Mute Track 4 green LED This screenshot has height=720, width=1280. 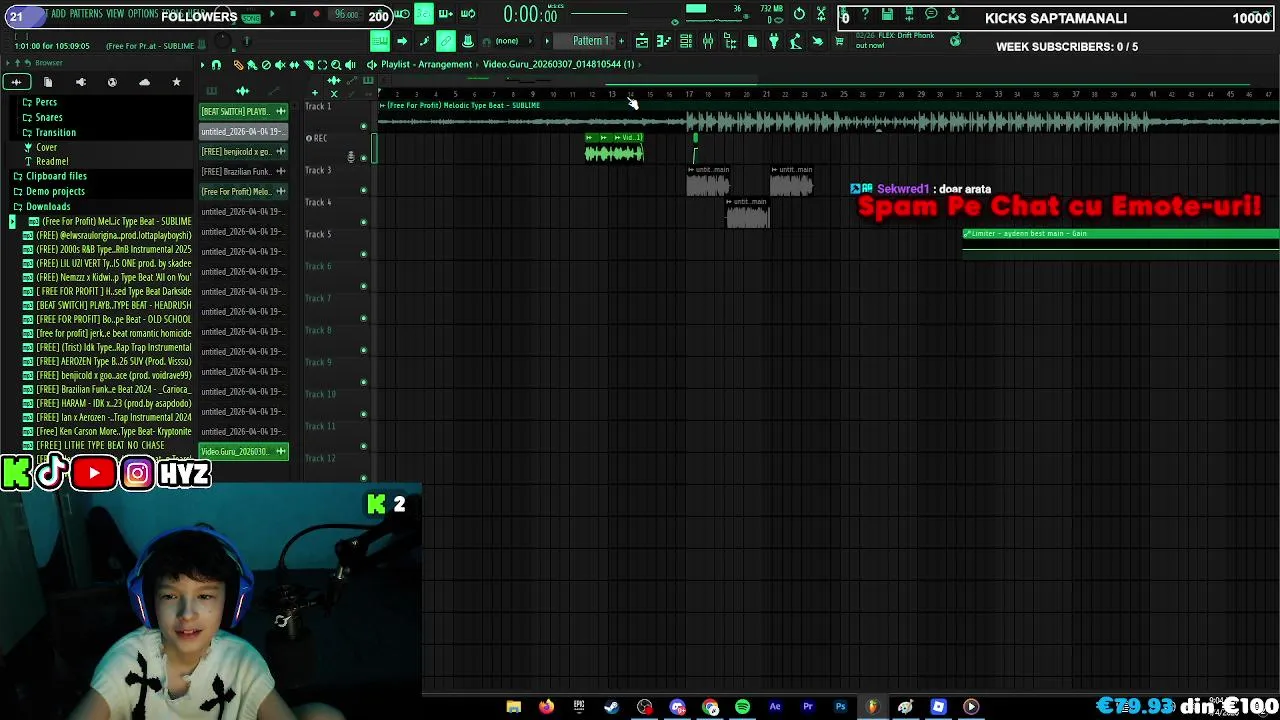(x=364, y=221)
